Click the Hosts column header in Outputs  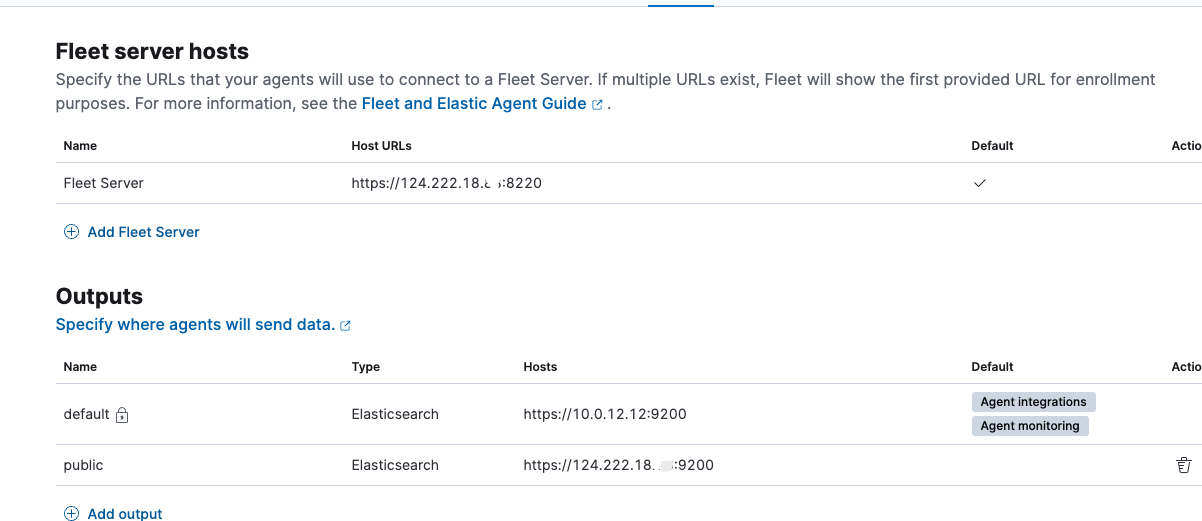(x=540, y=367)
